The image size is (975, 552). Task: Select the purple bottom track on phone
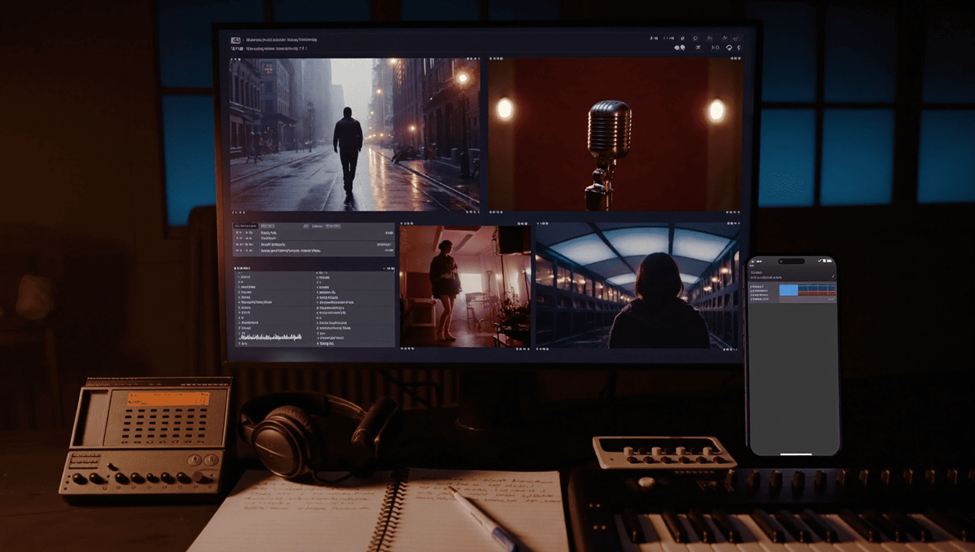[x=807, y=300]
